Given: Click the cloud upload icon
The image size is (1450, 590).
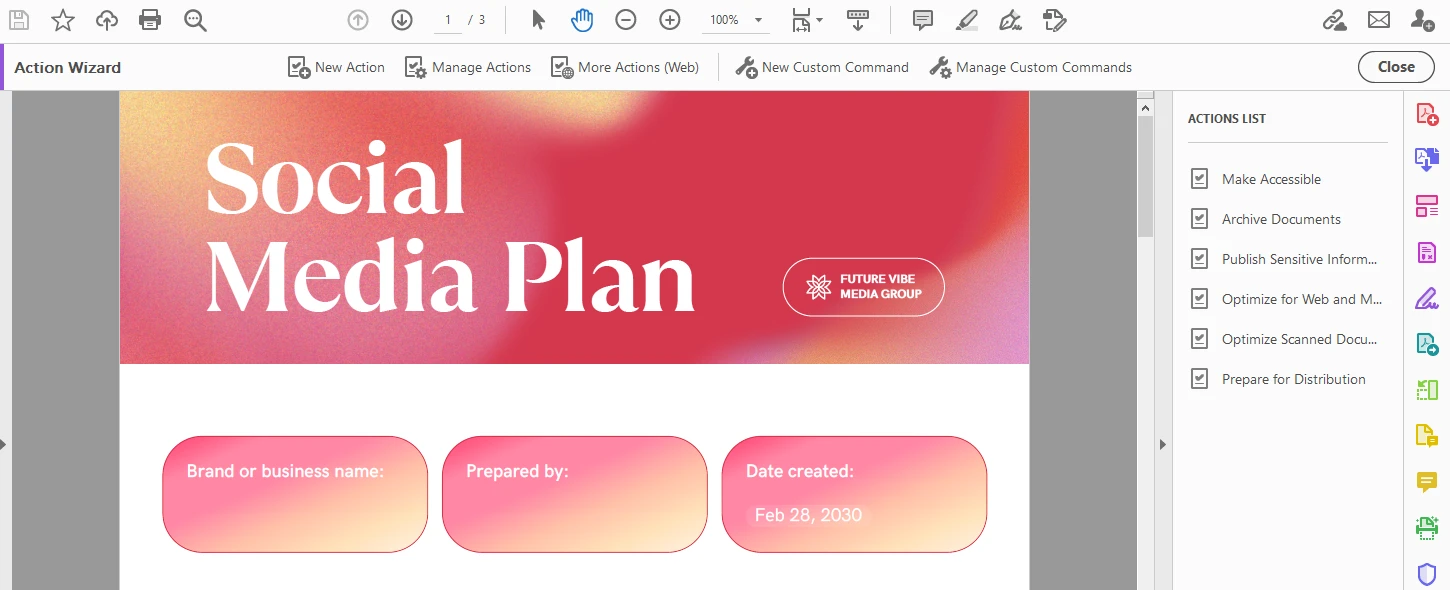Looking at the screenshot, I should point(107,20).
